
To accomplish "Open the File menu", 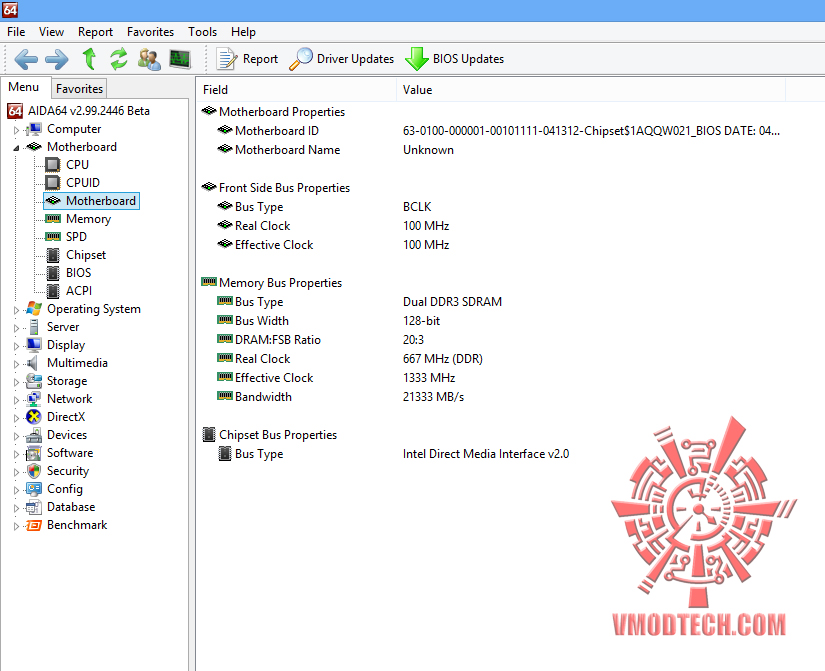I will (16, 32).
